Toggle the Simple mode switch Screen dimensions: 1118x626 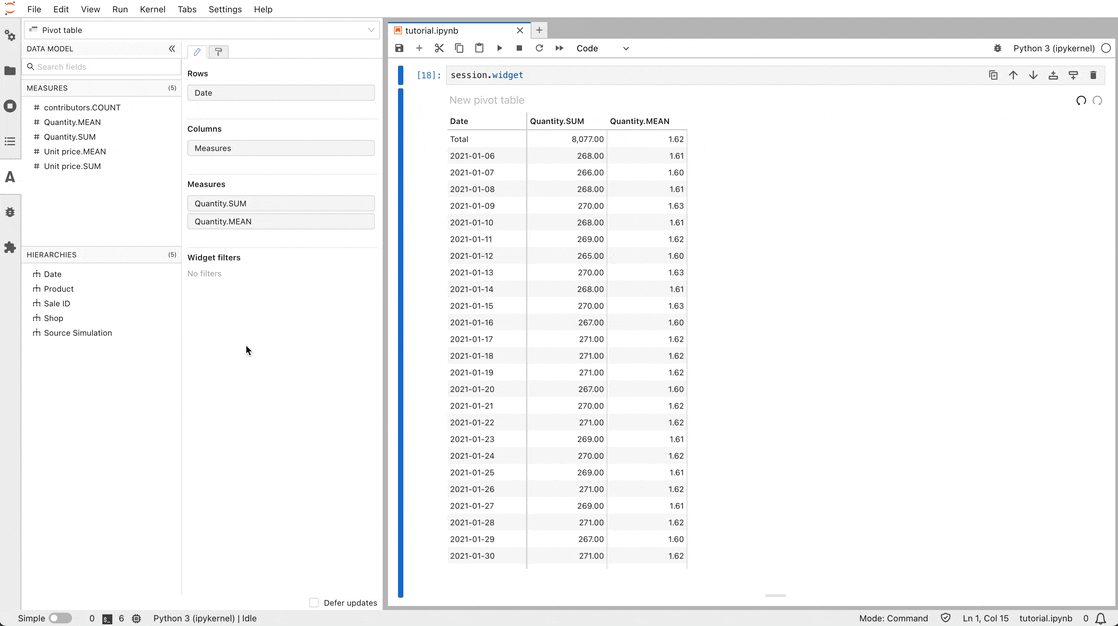[60, 618]
